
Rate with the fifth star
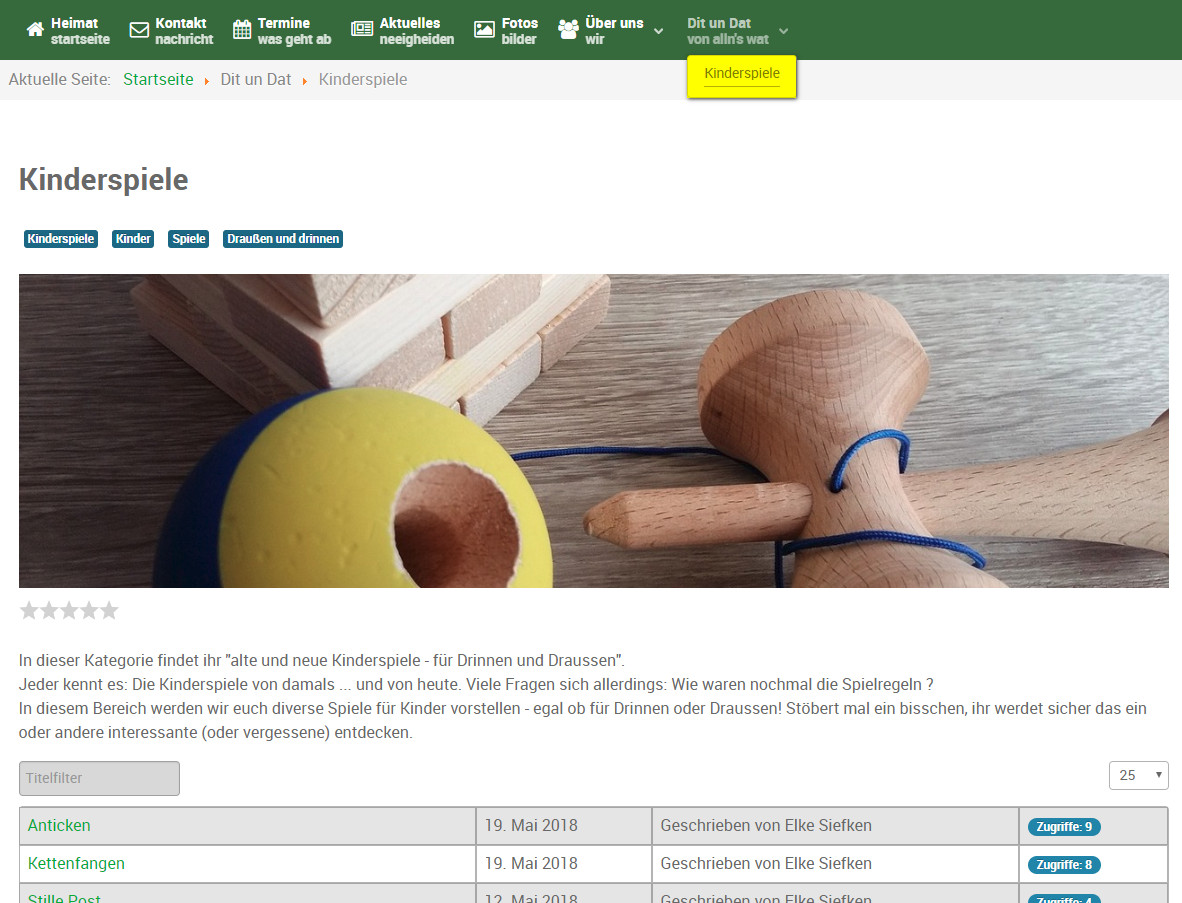[109, 610]
